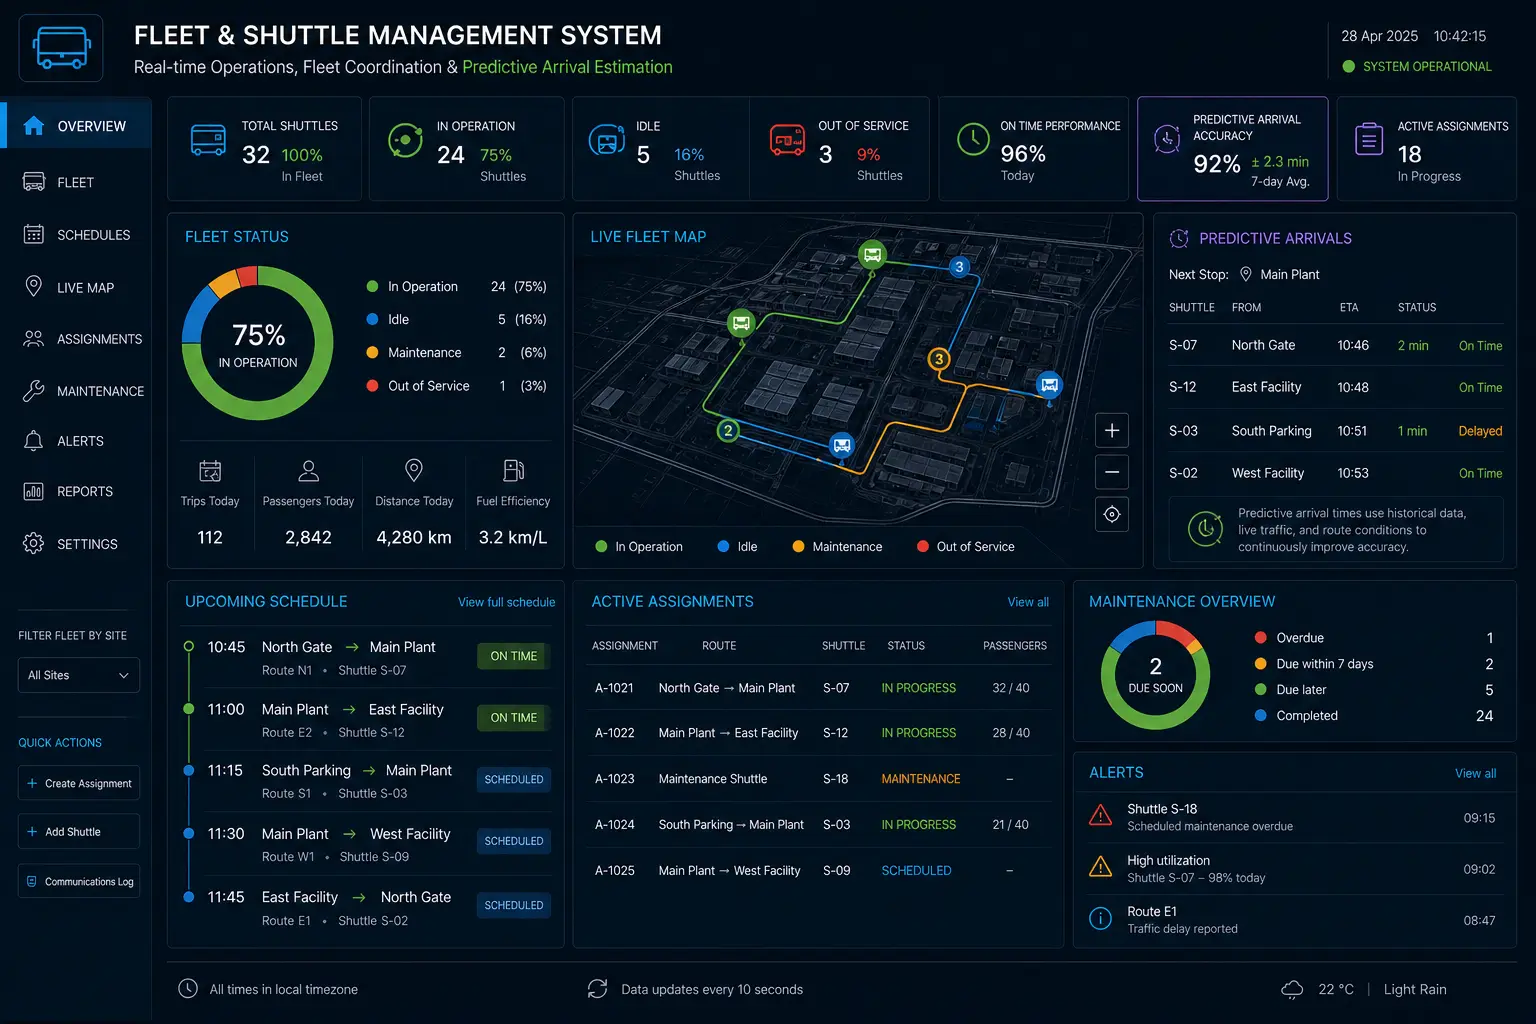1536x1024 pixels.
Task: Click the Main Plant next stop pin
Action: (x=1245, y=274)
